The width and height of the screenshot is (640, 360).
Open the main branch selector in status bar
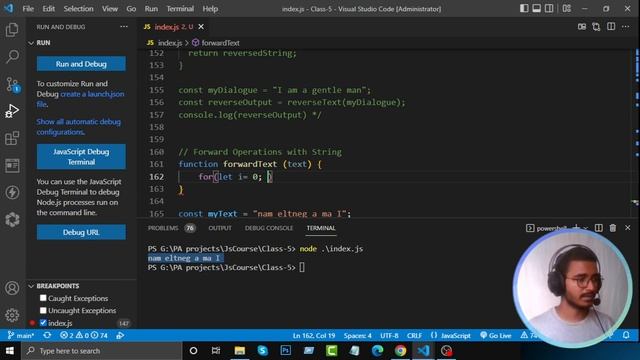point(21,336)
